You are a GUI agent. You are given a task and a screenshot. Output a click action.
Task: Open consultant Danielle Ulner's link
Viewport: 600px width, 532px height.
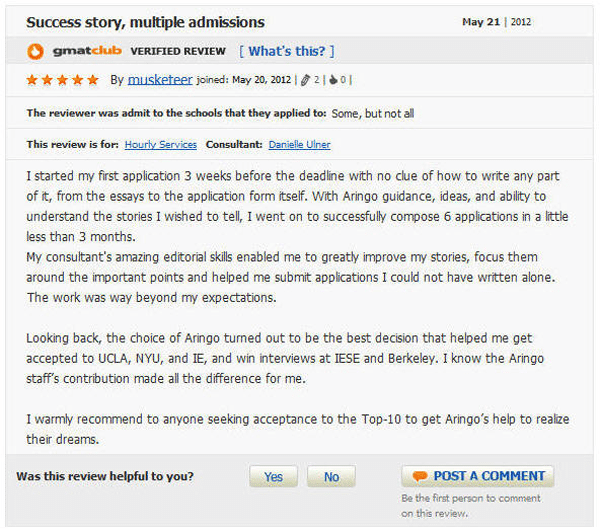tap(300, 145)
